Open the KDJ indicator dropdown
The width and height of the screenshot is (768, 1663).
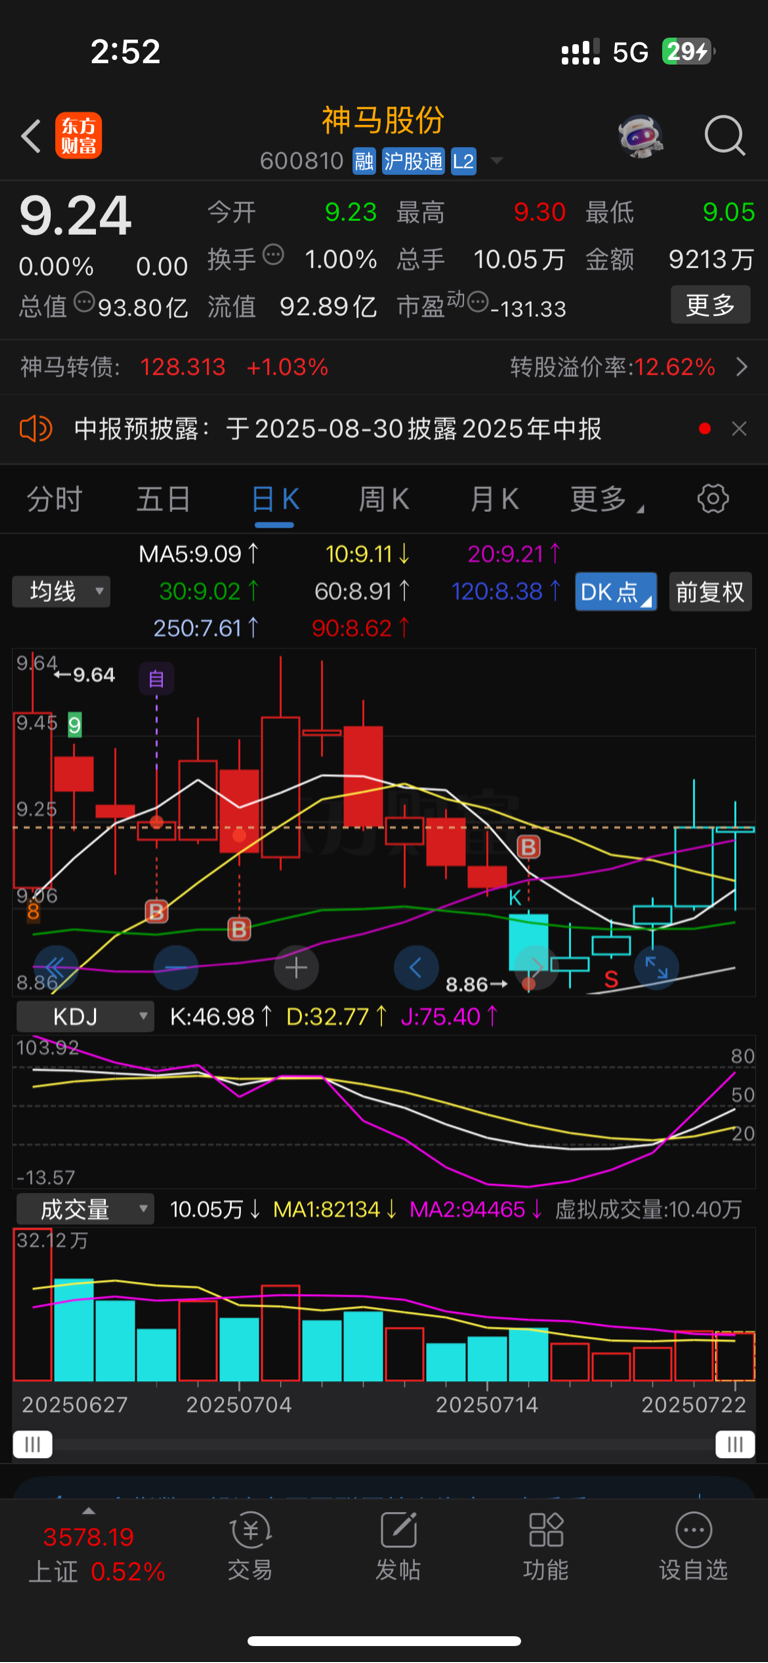click(x=86, y=1017)
